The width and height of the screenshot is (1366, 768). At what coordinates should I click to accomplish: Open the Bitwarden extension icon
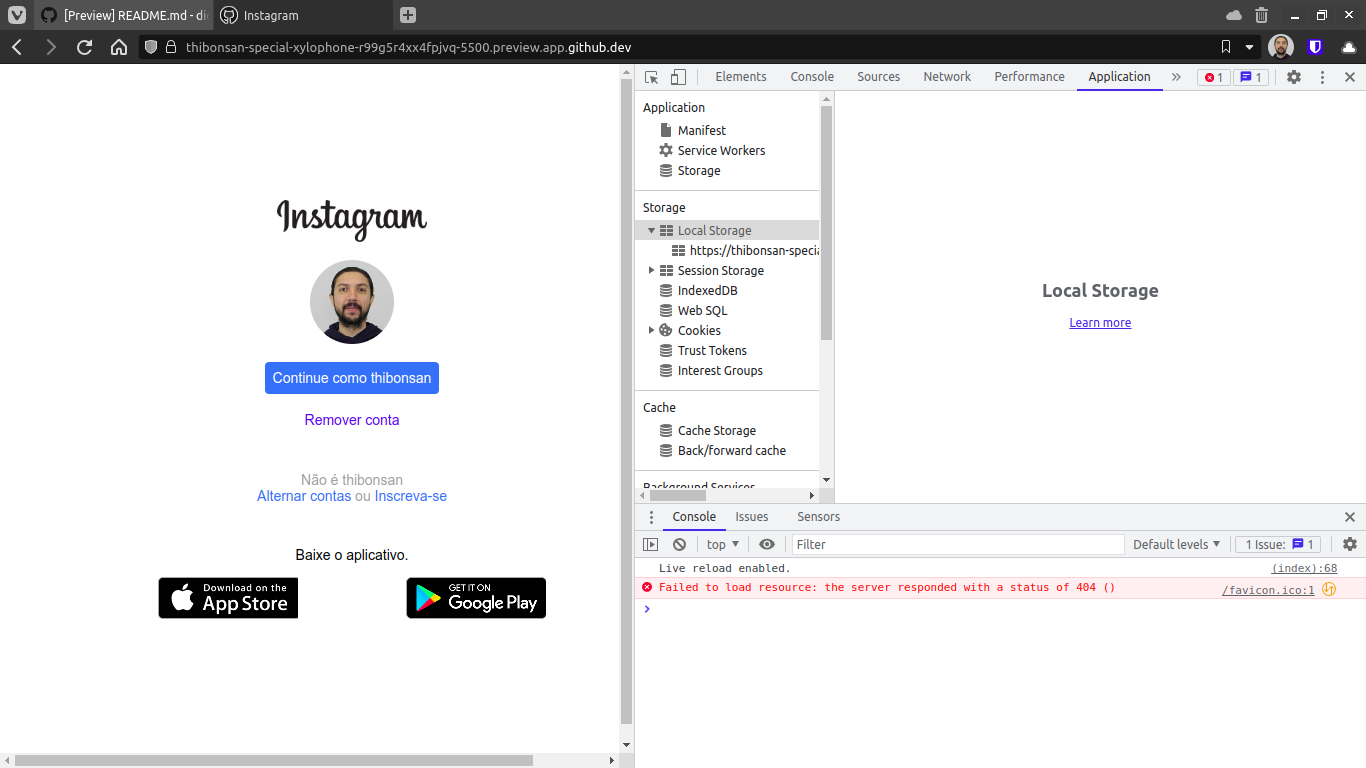1315,47
